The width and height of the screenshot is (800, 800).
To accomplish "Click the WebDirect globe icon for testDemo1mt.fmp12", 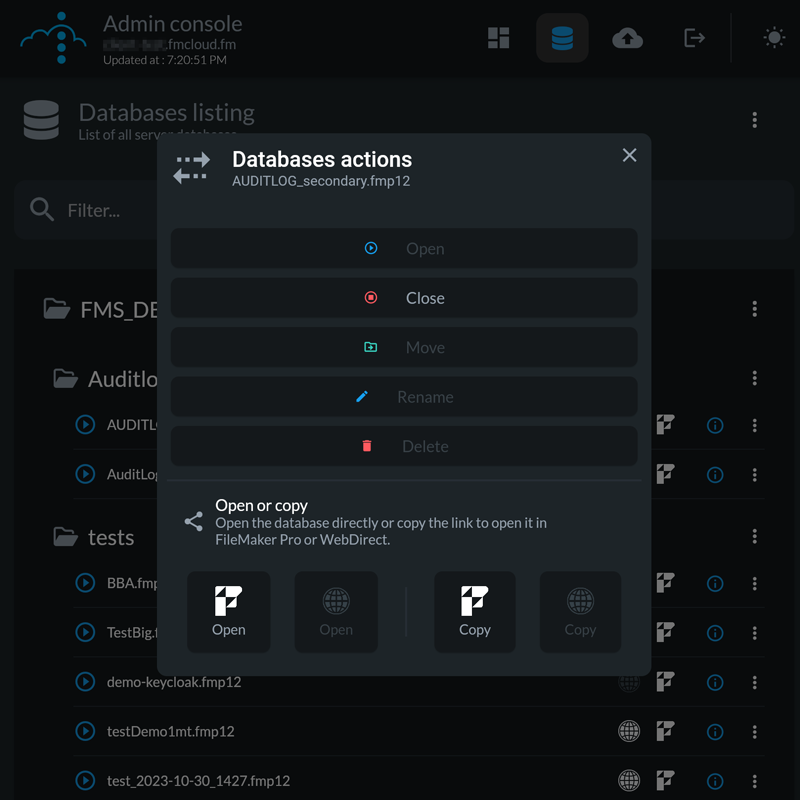I will 629,731.
